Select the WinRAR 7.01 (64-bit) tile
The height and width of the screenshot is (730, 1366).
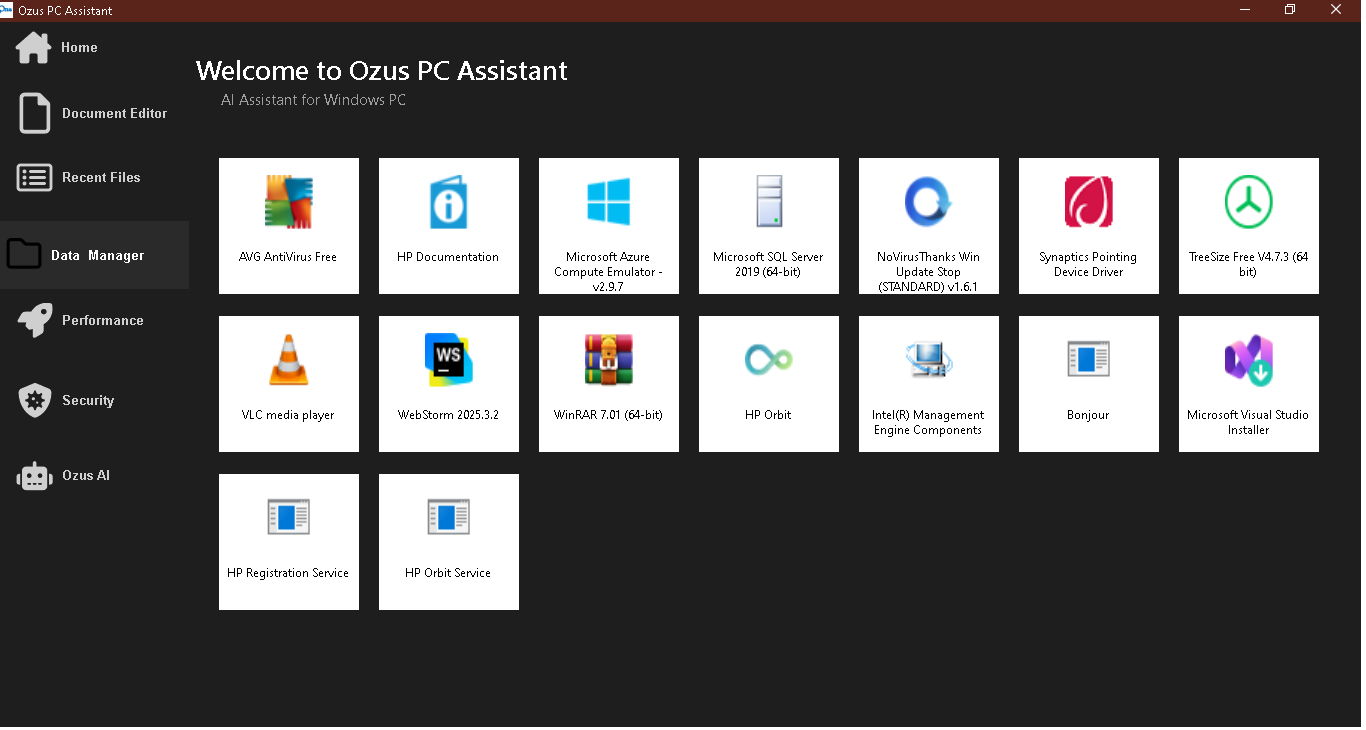pyautogui.click(x=608, y=383)
